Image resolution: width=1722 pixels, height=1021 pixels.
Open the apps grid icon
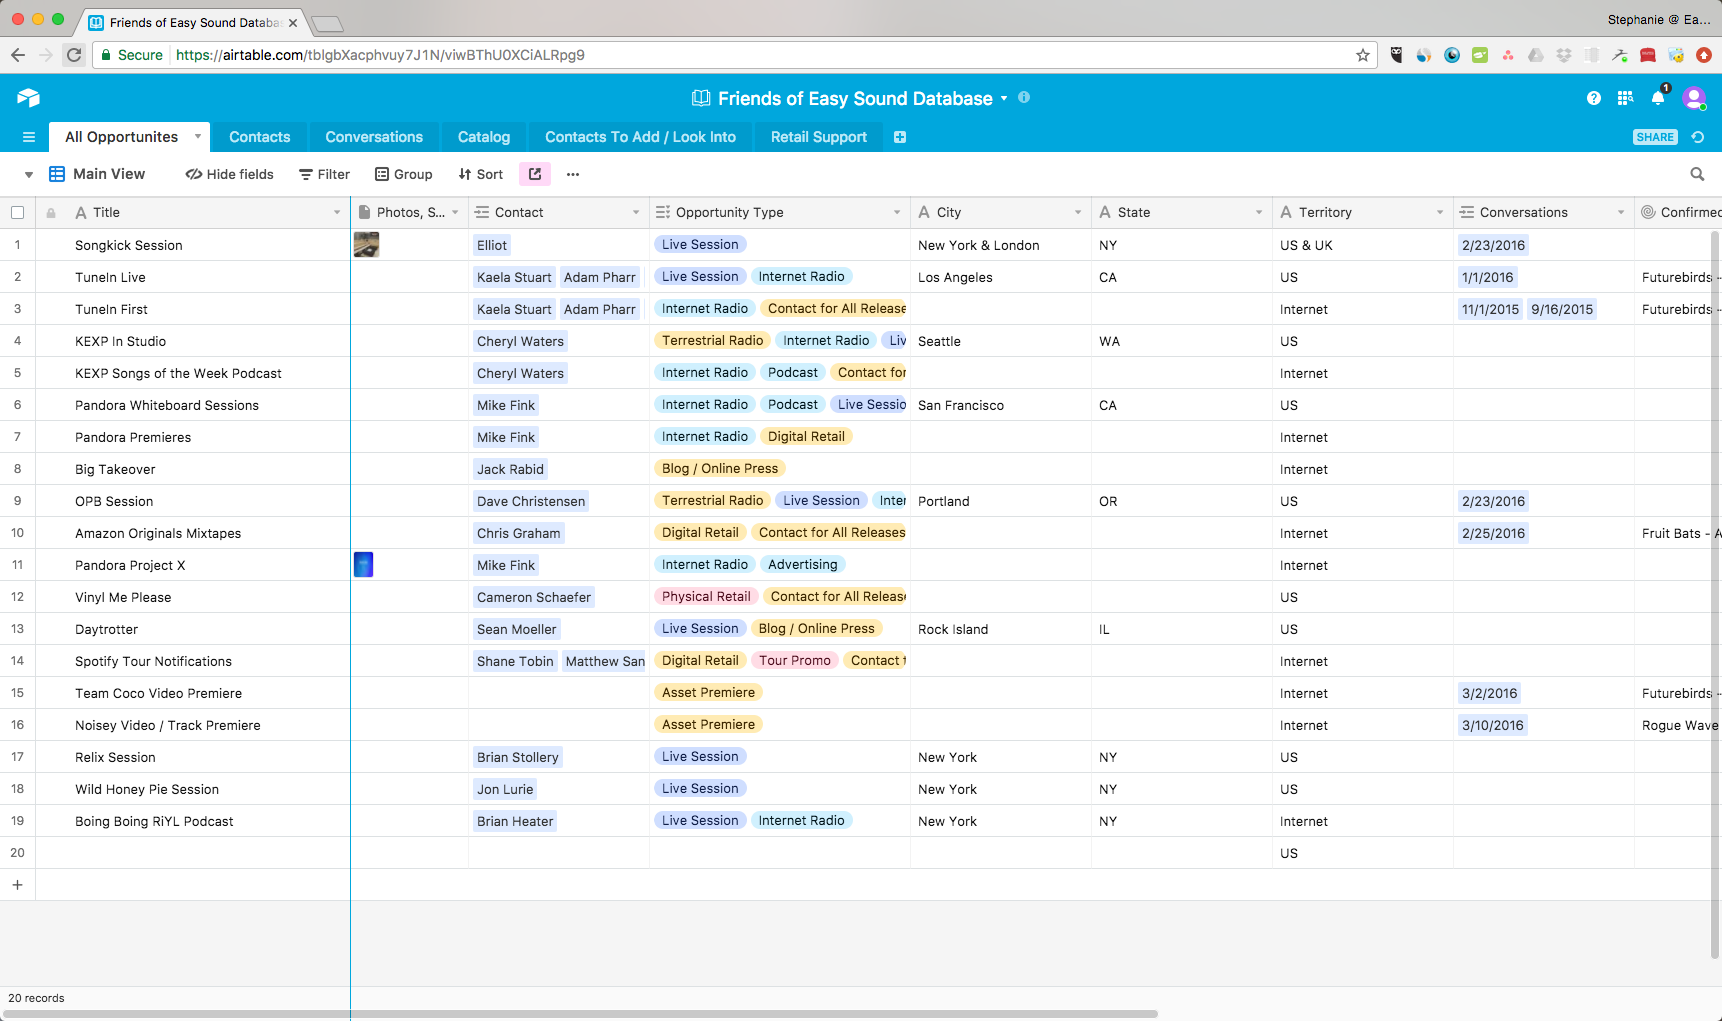coord(1625,98)
